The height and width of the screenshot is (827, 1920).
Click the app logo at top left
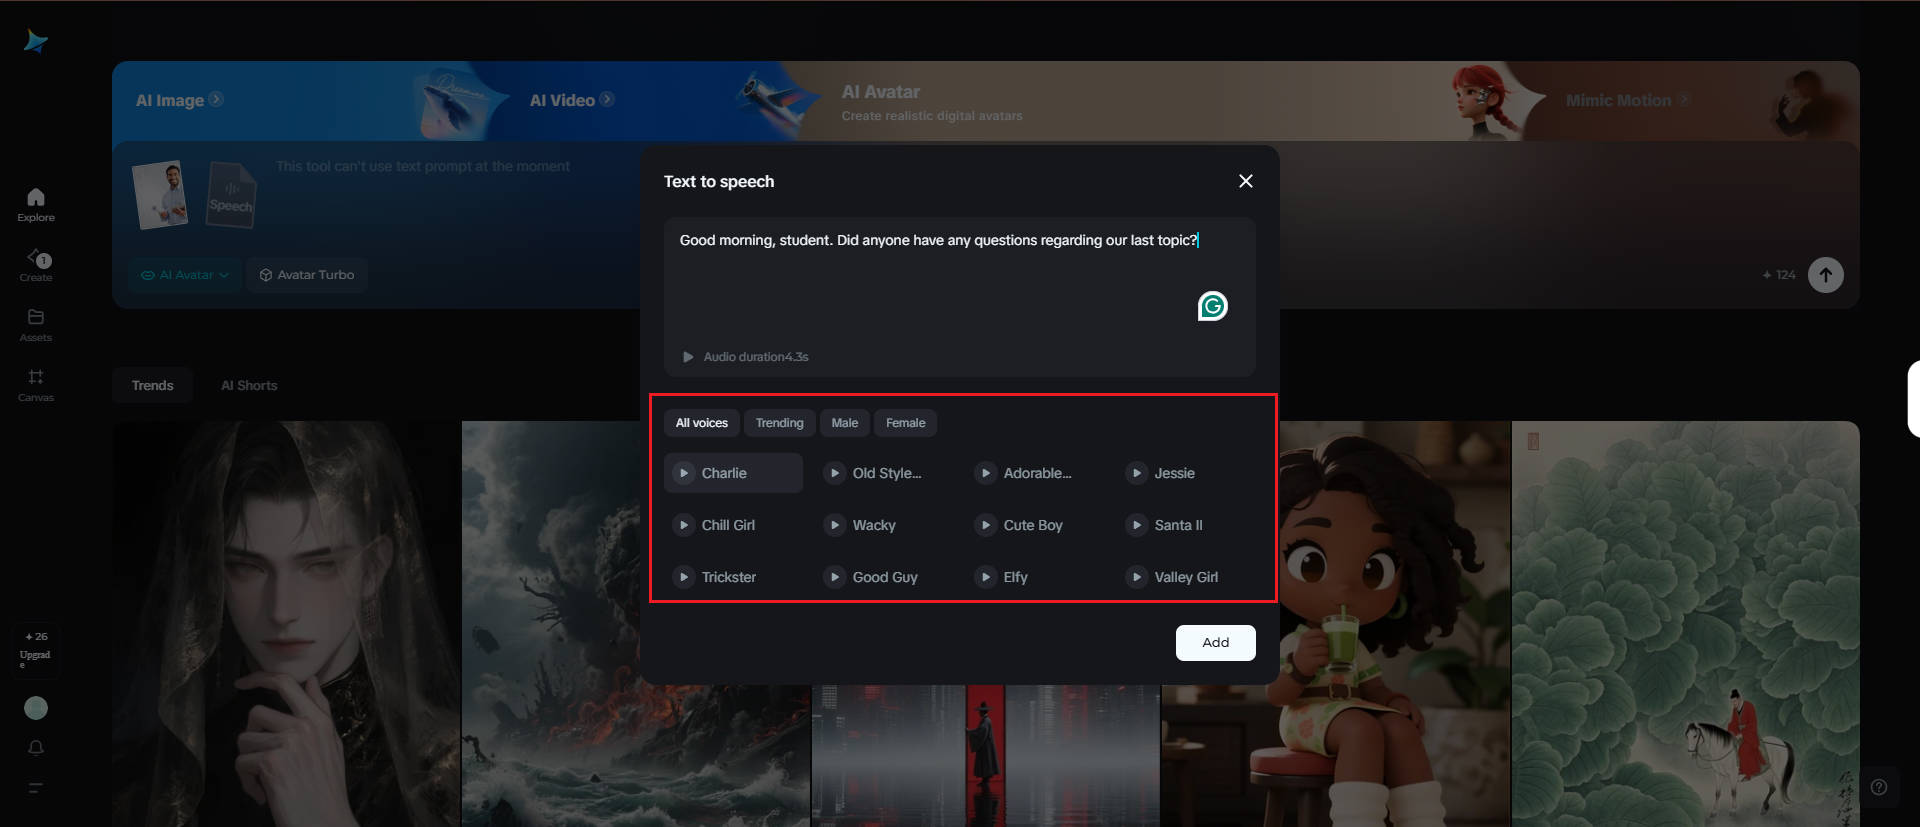pyautogui.click(x=36, y=41)
